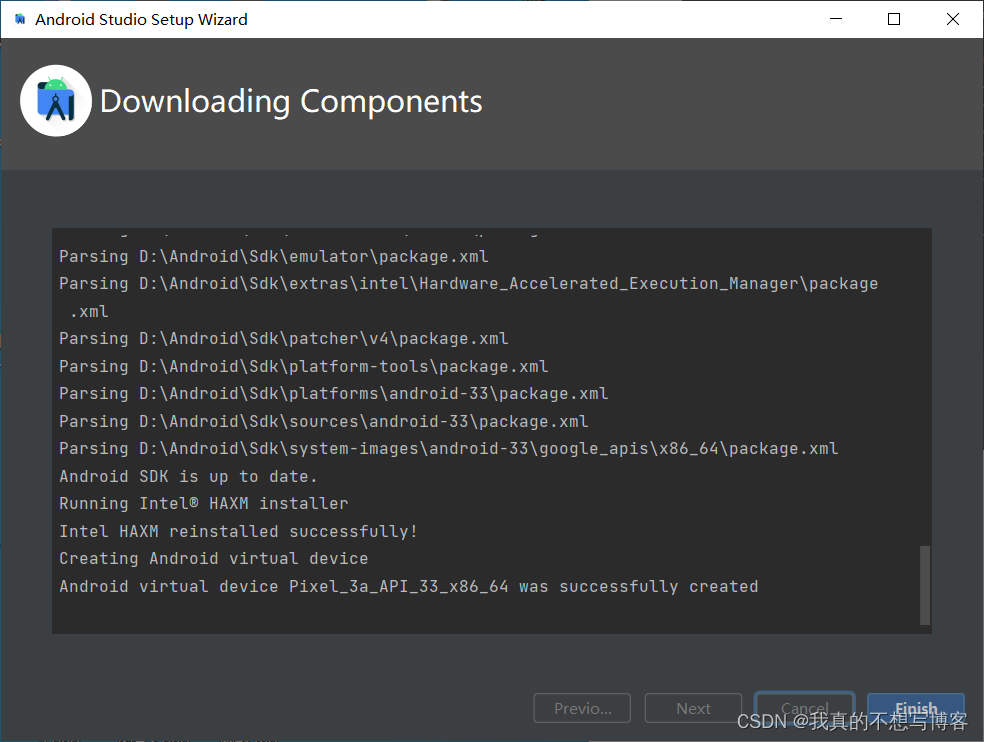Viewport: 984px width, 742px height.
Task: Click the line mentioning Pixel_3a_API_33_x86_64 created
Action: [x=409, y=586]
